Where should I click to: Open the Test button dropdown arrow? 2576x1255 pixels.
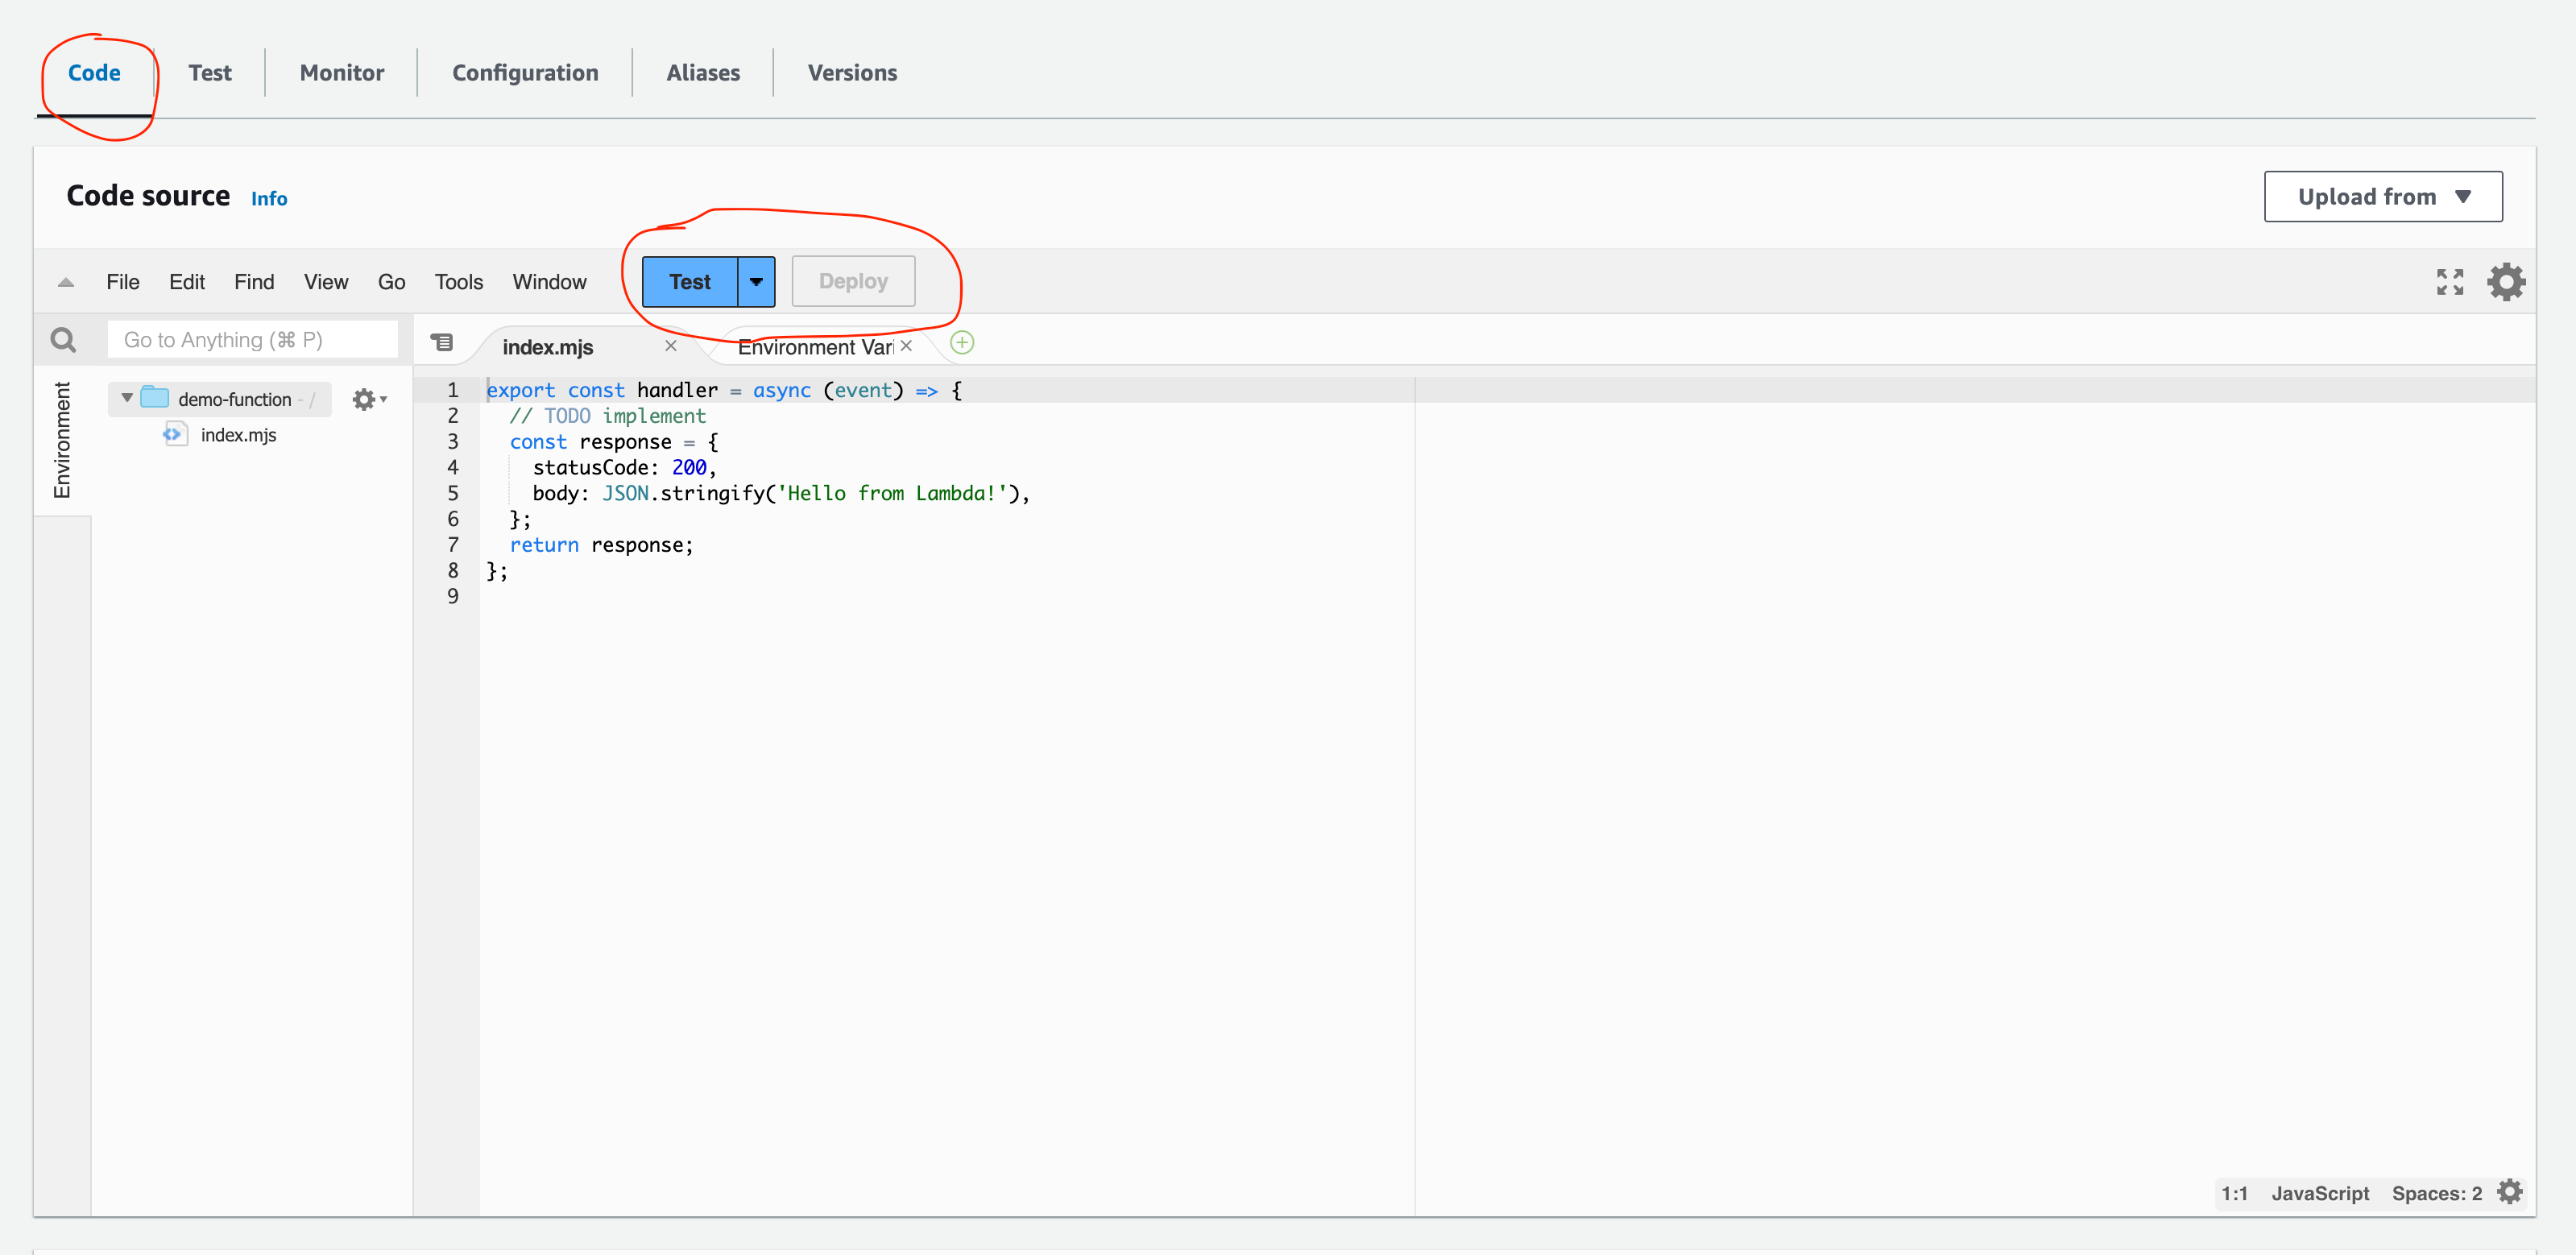click(756, 282)
